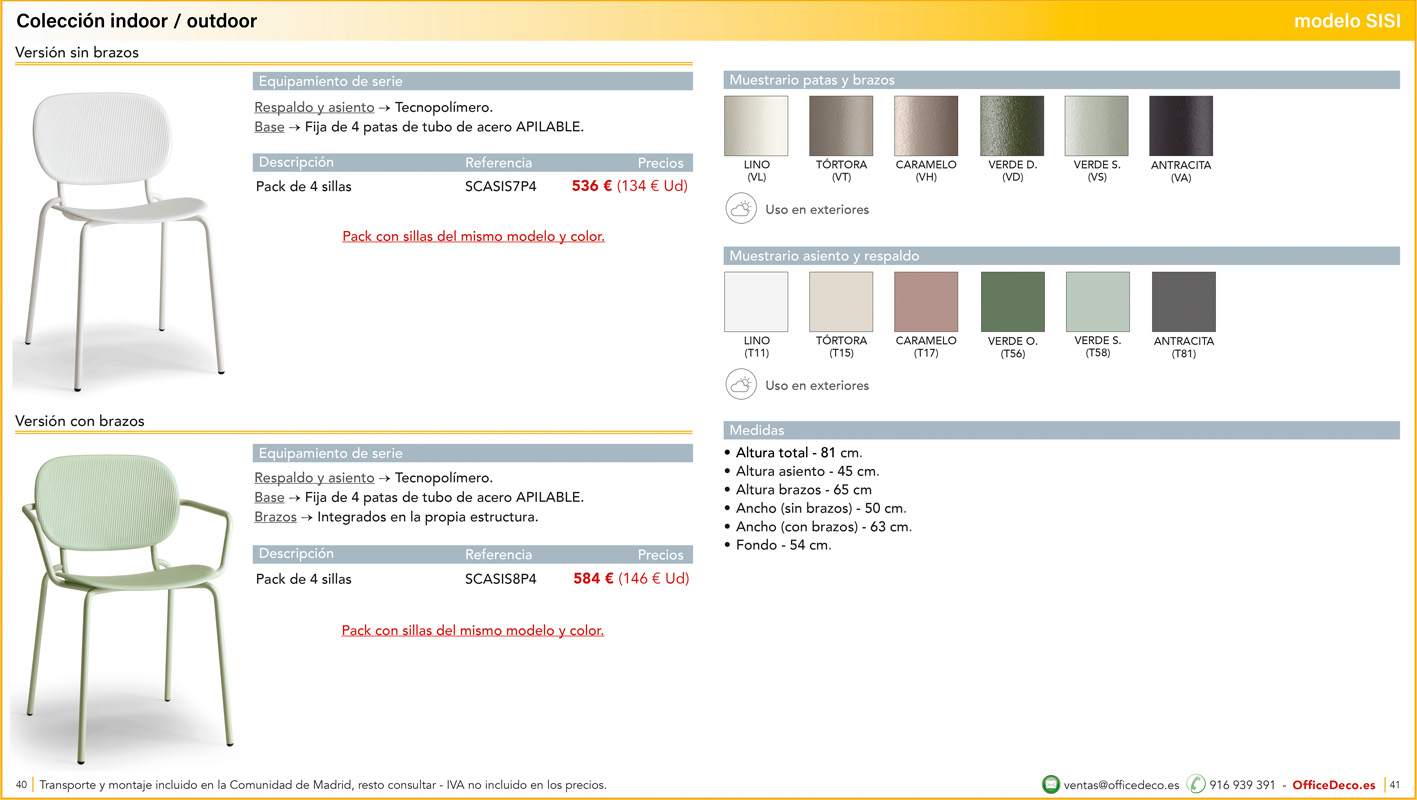Select the Verde D. (VD) legs swatch
Image resolution: width=1417 pixels, height=800 pixels.
tap(1011, 126)
